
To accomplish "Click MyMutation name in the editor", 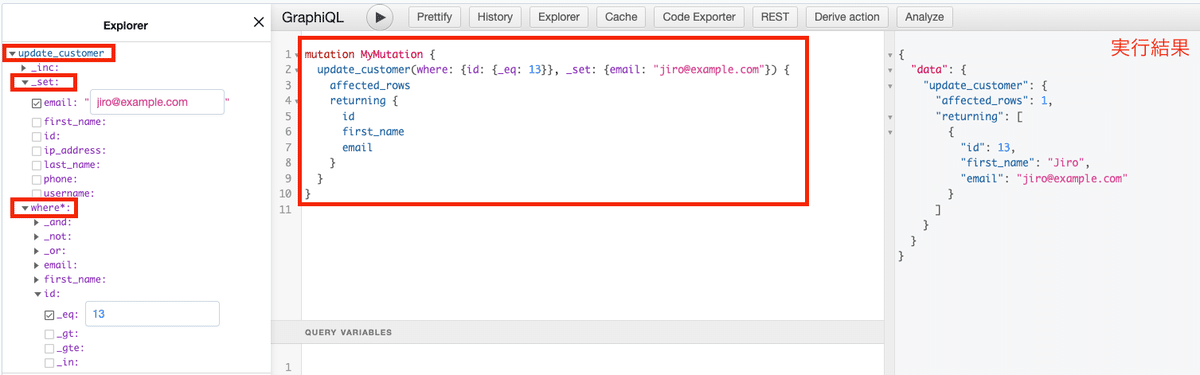I will [x=392, y=54].
